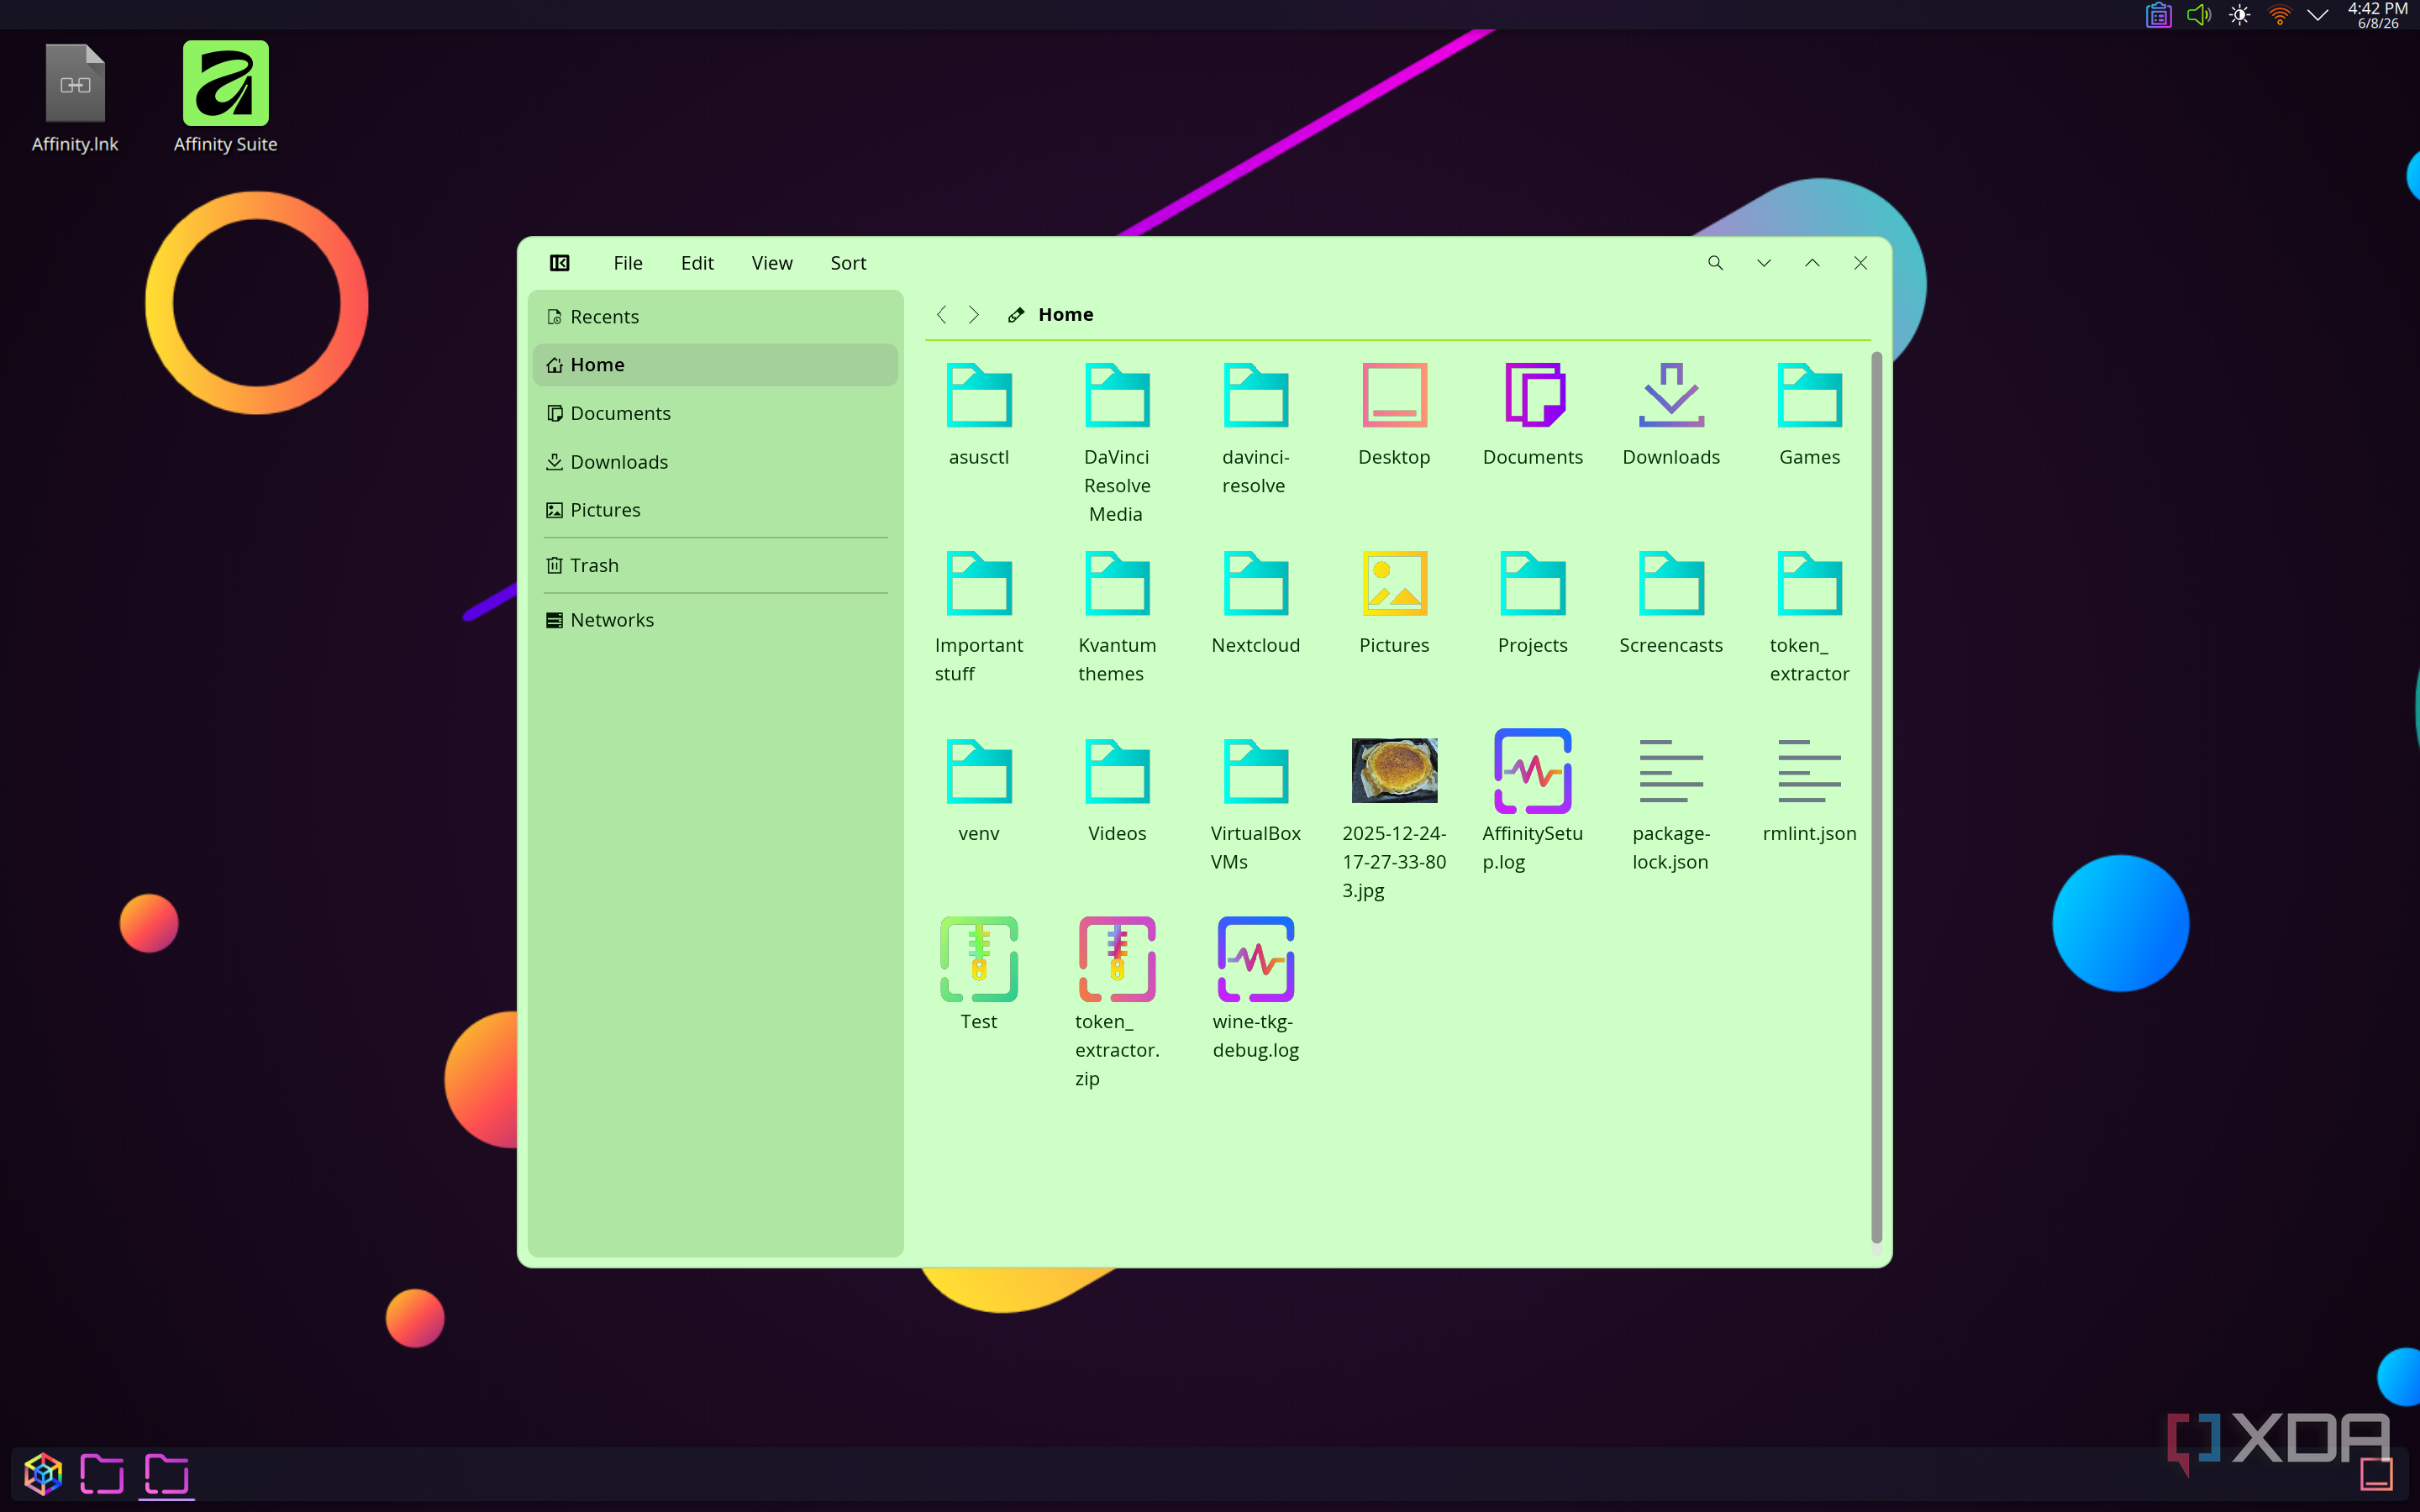Click the edit location pencil icon
Viewport: 2420px width, 1512px height.
click(x=1016, y=315)
